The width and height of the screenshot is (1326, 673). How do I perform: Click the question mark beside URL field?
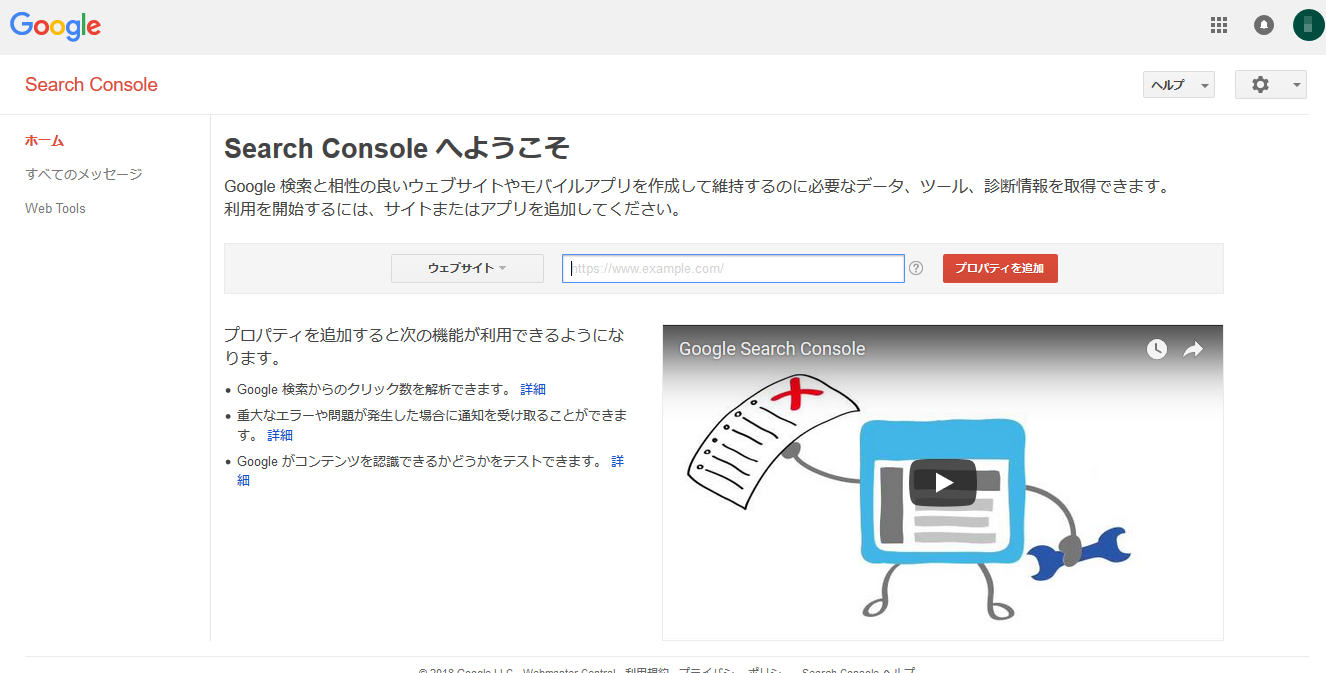(x=916, y=268)
